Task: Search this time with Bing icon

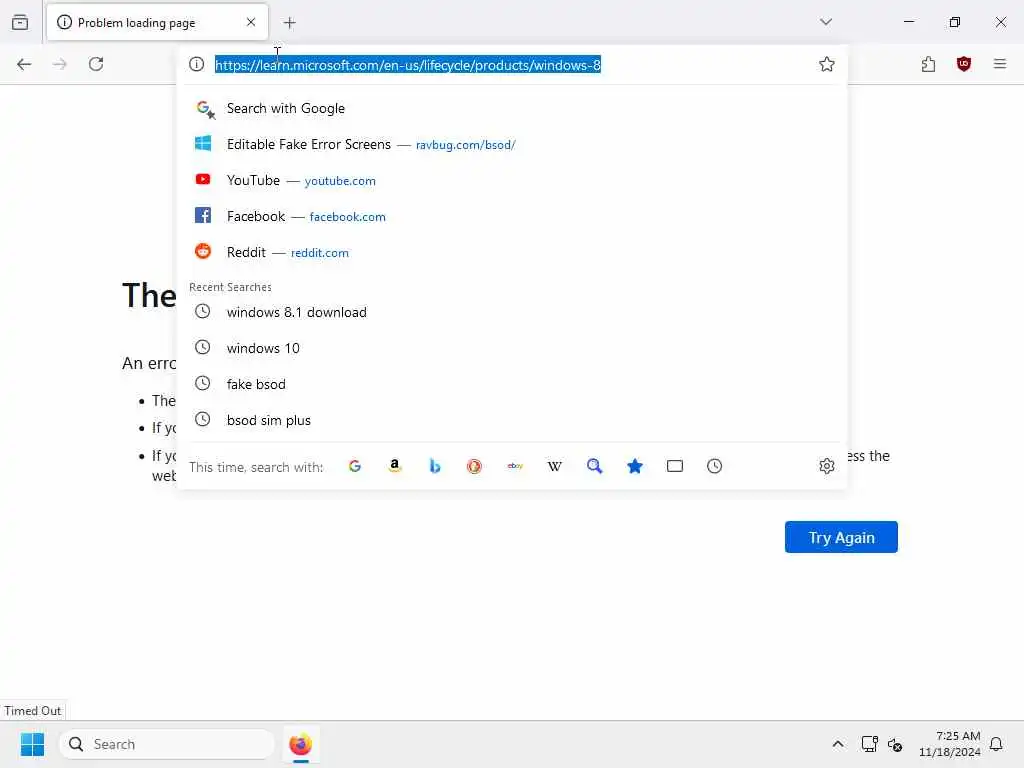Action: (434, 466)
